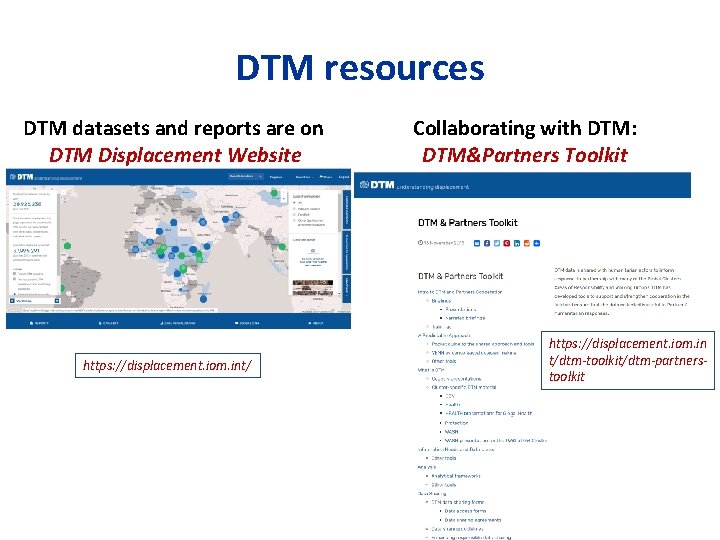Click the right panel scrollbar on map site
Viewport: 720px width, 540px height.
click(x=340, y=211)
